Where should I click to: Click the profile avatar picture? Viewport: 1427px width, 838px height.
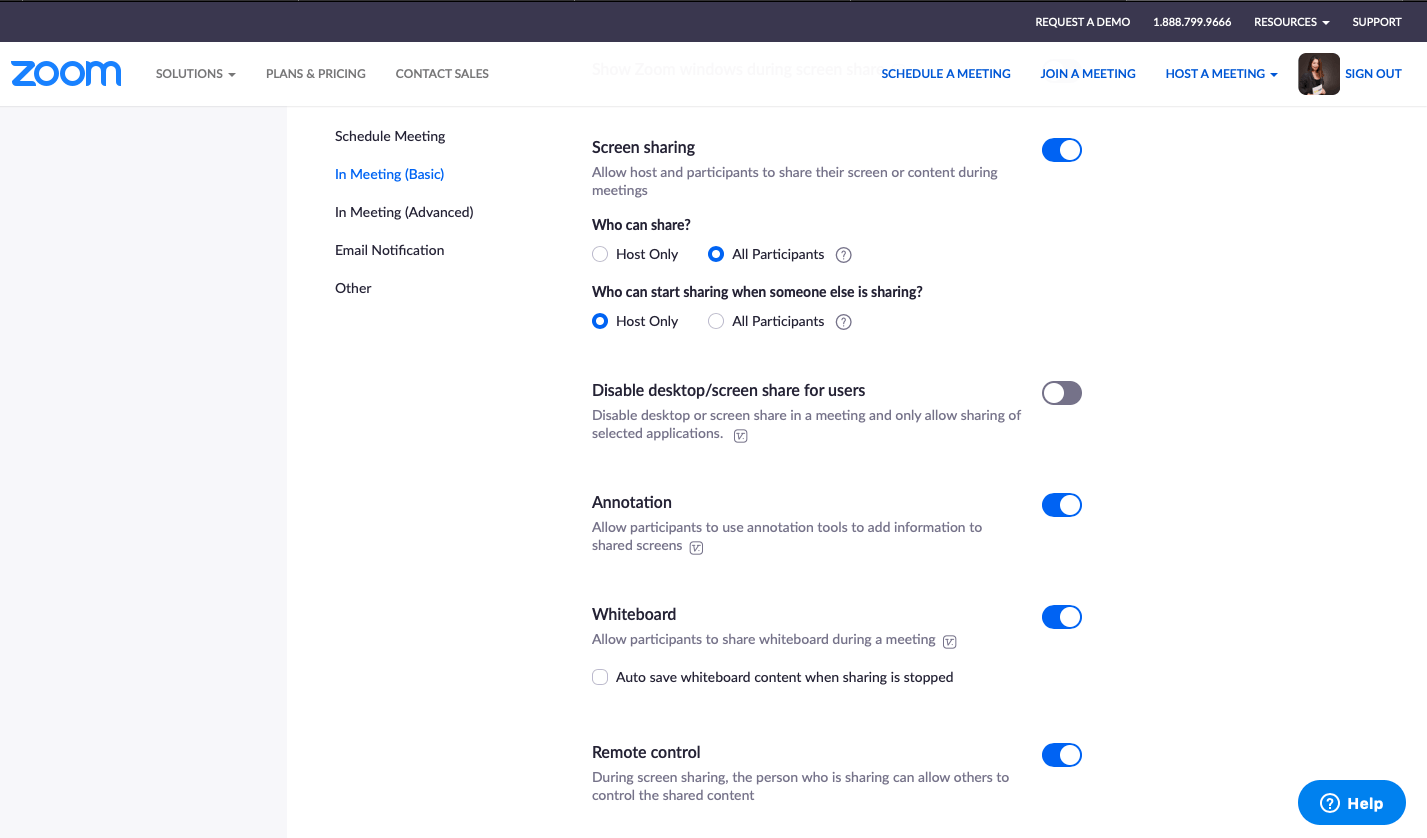pos(1318,73)
